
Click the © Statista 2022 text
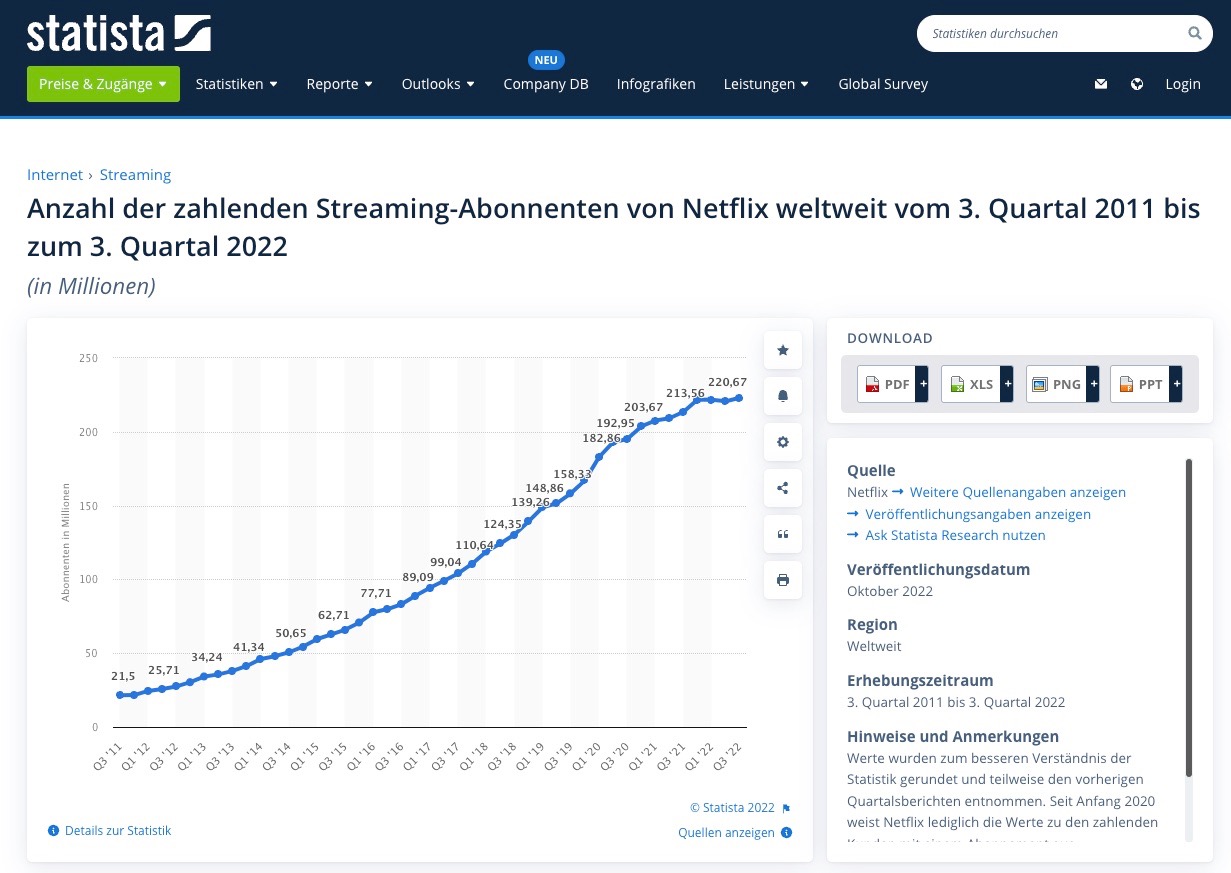(x=732, y=808)
